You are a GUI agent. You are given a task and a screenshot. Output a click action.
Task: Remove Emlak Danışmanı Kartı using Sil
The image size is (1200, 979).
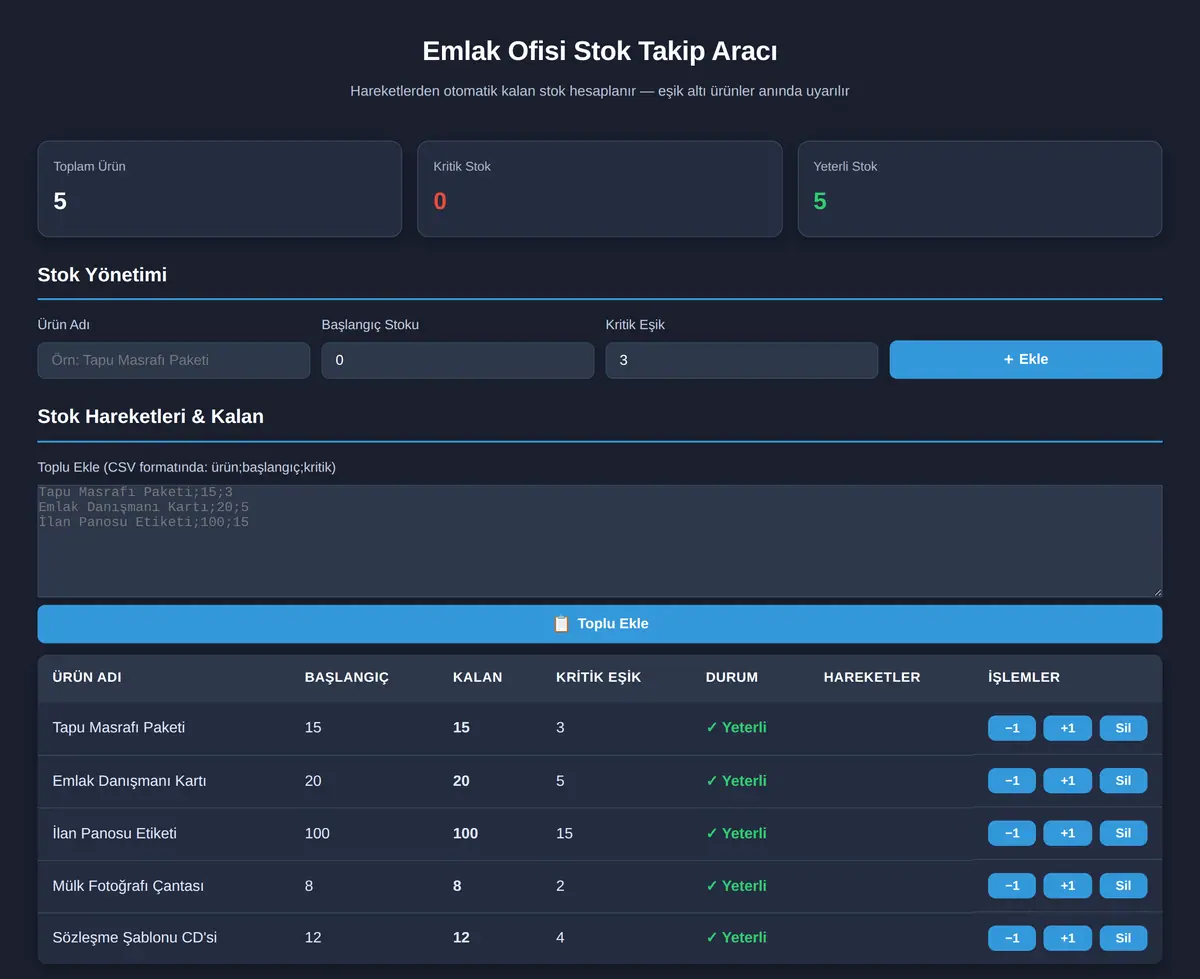[1123, 781]
